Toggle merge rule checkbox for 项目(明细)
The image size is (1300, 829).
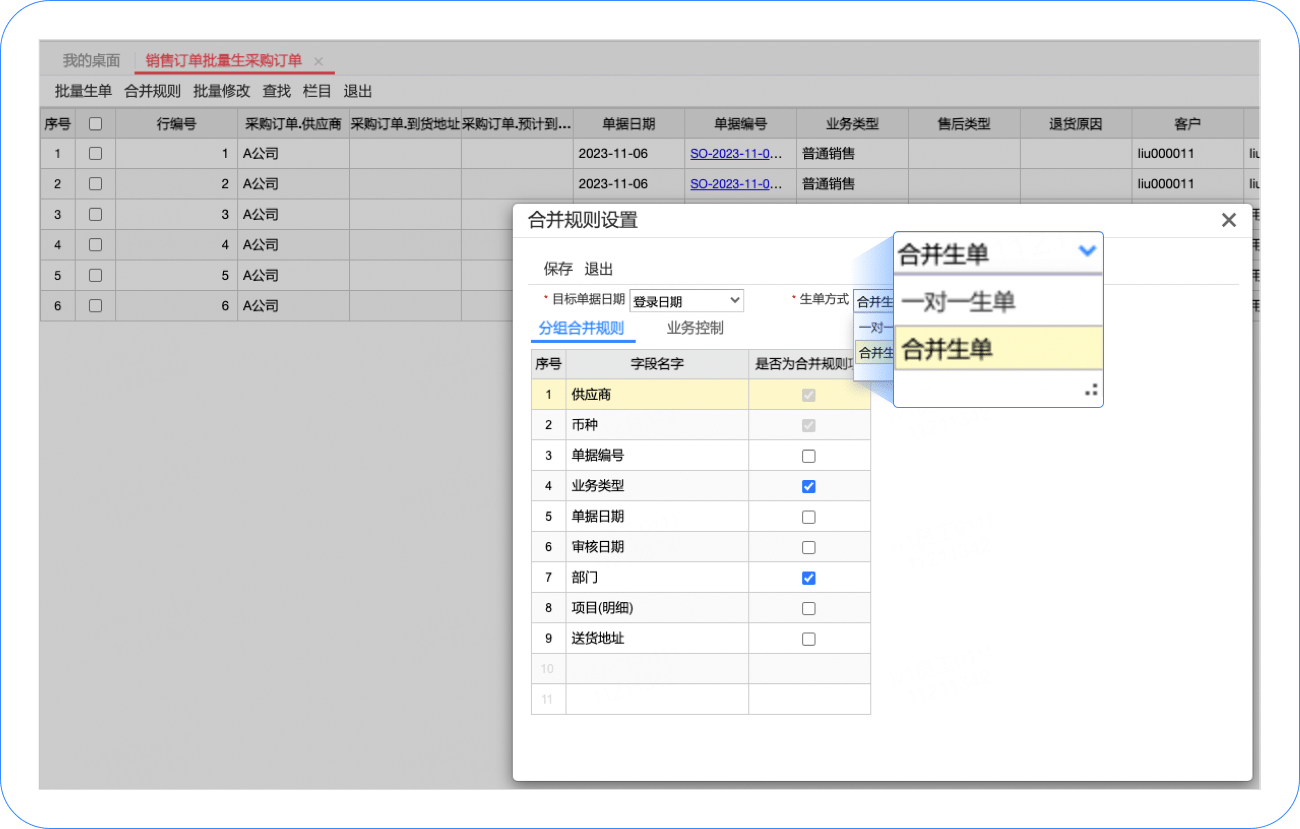click(x=809, y=608)
